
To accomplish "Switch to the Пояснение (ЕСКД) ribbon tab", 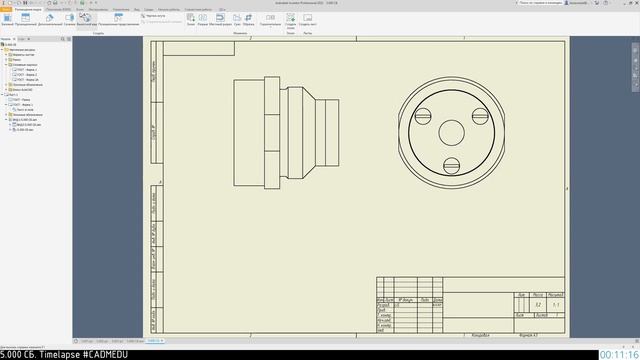I will [58, 9].
